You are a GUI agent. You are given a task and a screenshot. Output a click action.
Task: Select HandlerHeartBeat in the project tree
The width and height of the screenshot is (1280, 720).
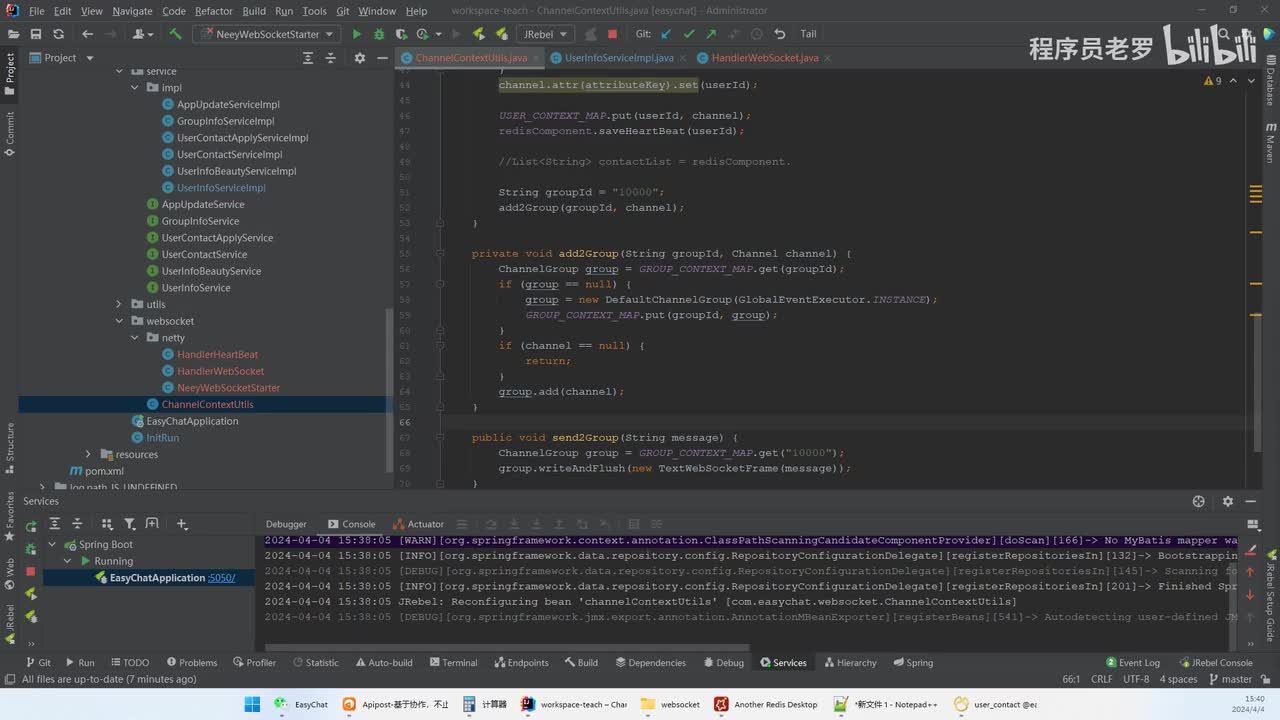pos(217,354)
